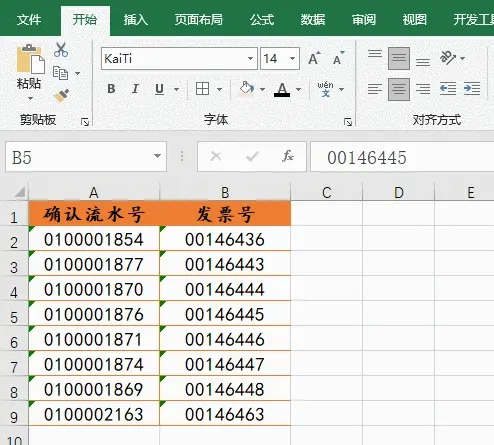Click the text Orientation icon
This screenshot has width=494, height=445.
(448, 58)
